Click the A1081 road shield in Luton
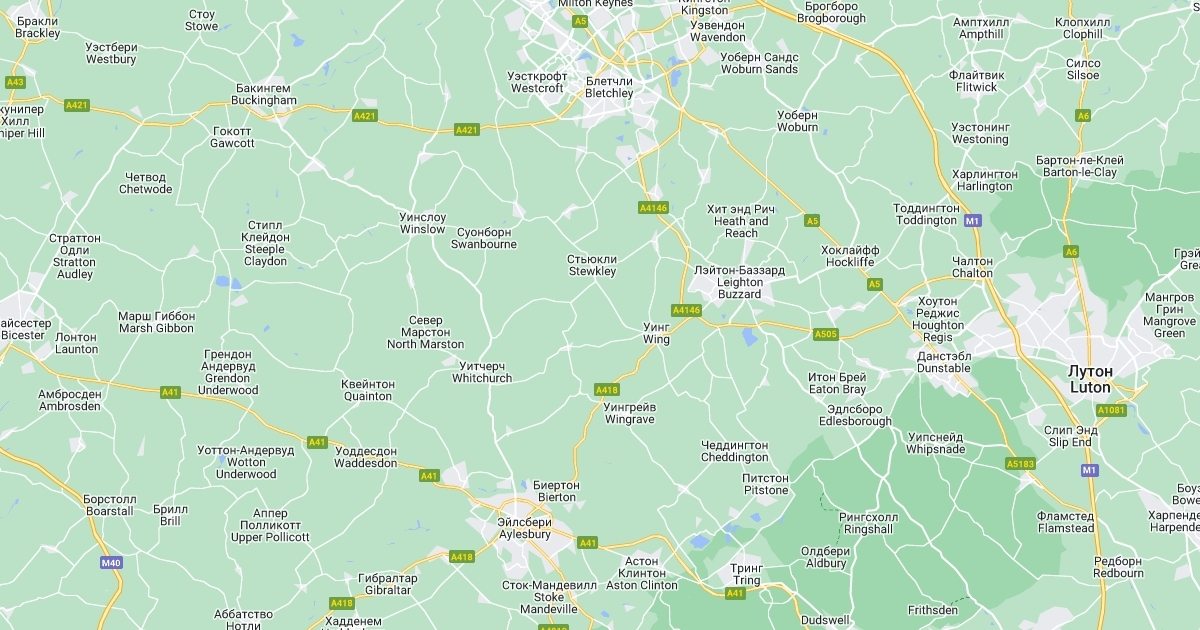 pos(1111,410)
